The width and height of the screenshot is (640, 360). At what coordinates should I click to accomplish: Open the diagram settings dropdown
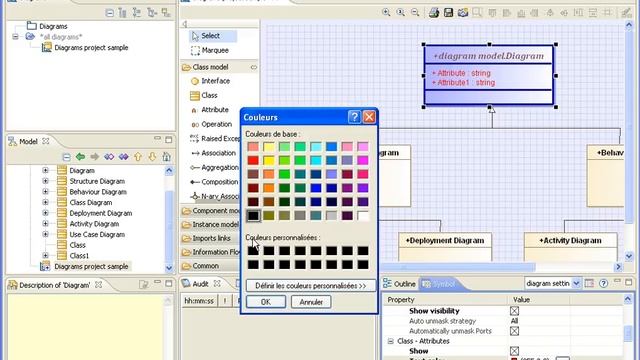(576, 283)
